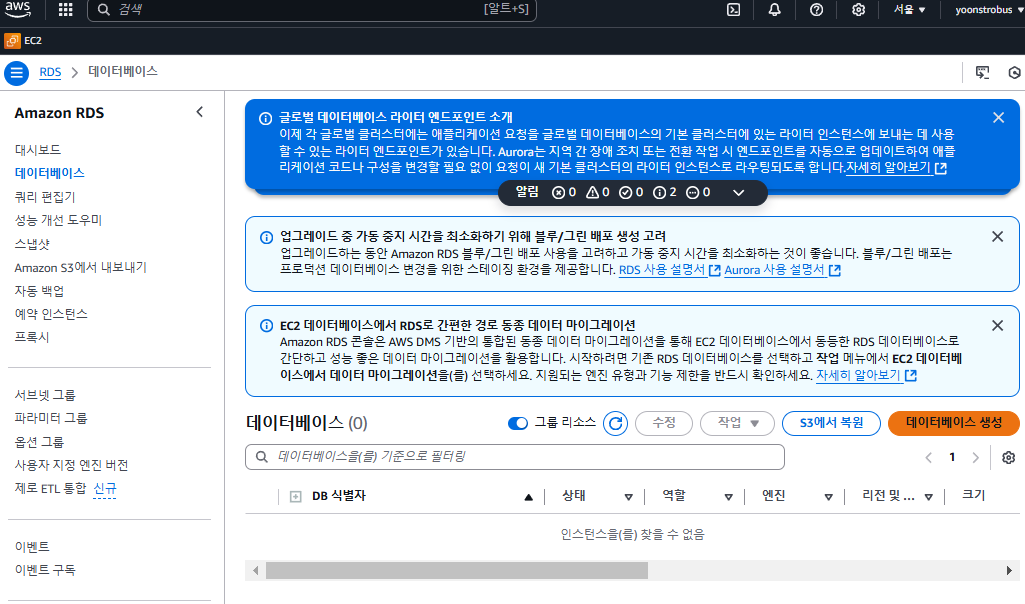Screen dimensions: 1025x604
Task: Open 프록시 in sidebar
Action: coord(32,337)
